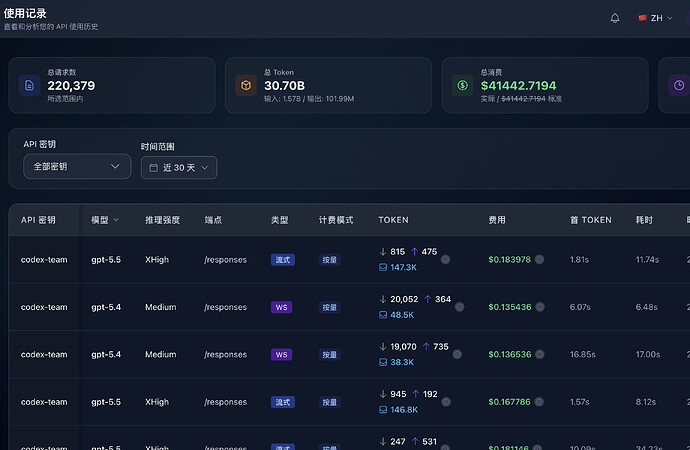Click the cost value $0.136536
The height and width of the screenshot is (450, 690).
coord(510,355)
